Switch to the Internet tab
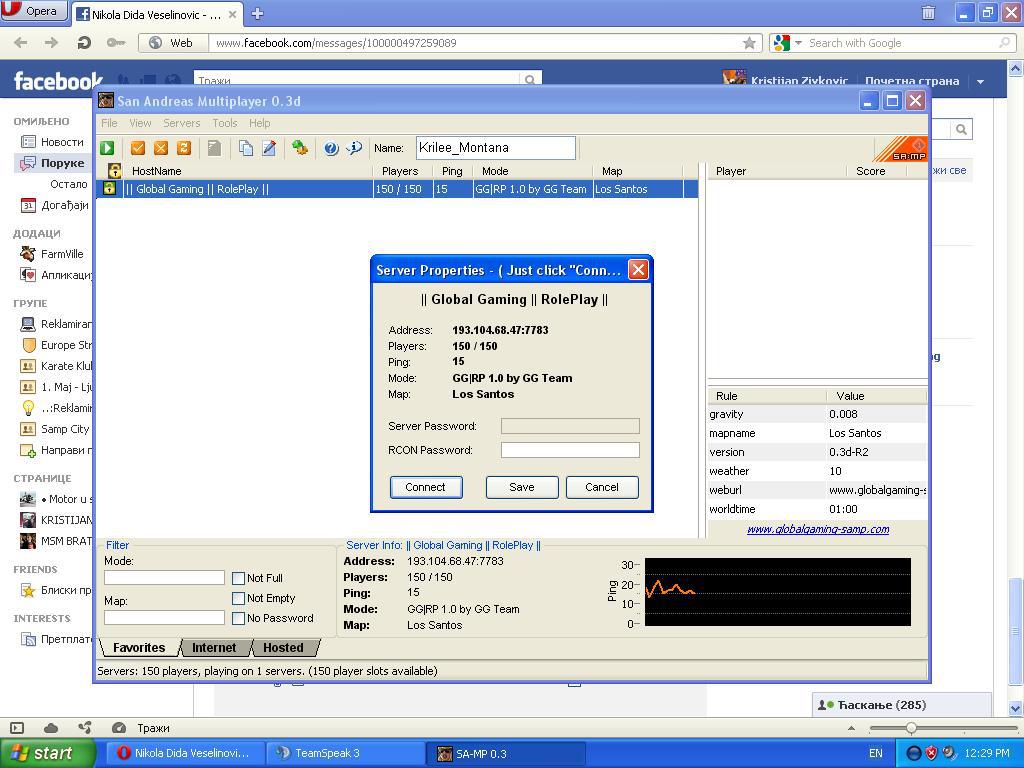Viewport: 1024px width, 768px height. tap(214, 648)
